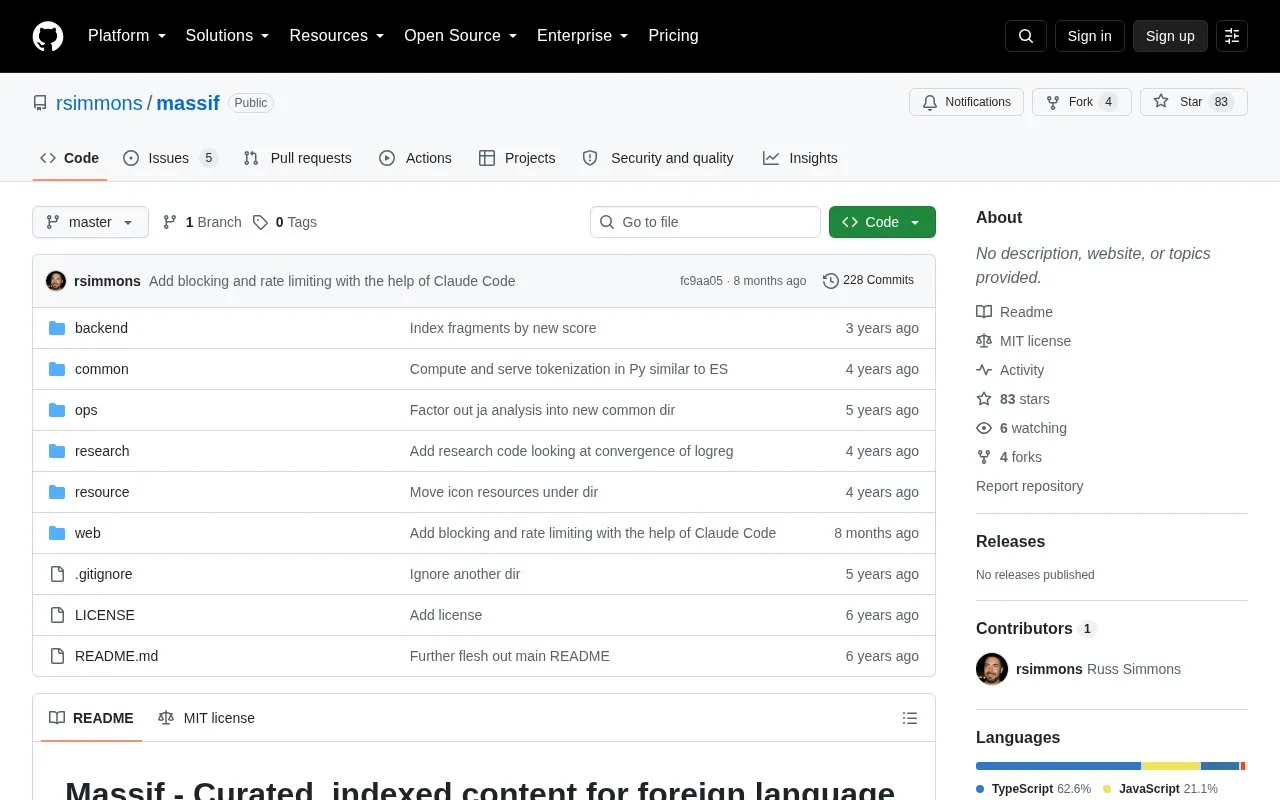Click rsimmons avatar in latest commit row
Image resolution: width=1280 pixels, height=800 pixels.
56,281
